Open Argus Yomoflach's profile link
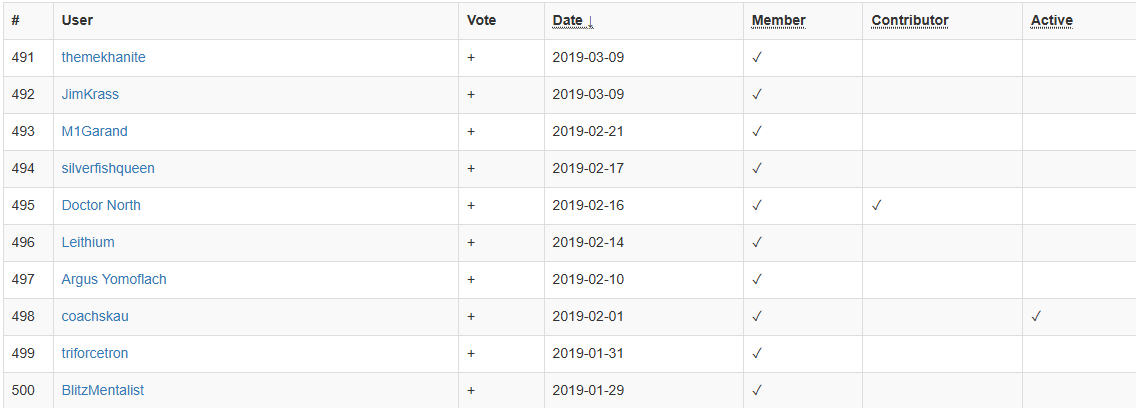Screen dimensions: 1136x408 pos(114,279)
